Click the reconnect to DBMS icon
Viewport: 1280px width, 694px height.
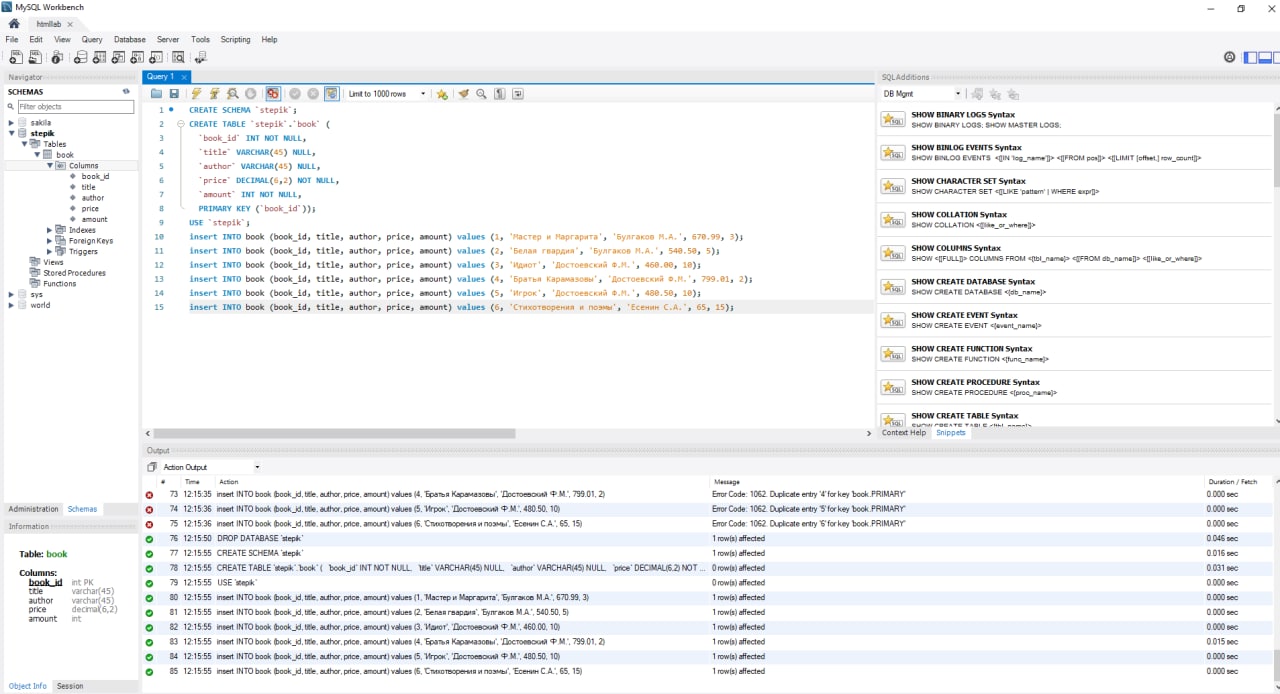[201, 57]
